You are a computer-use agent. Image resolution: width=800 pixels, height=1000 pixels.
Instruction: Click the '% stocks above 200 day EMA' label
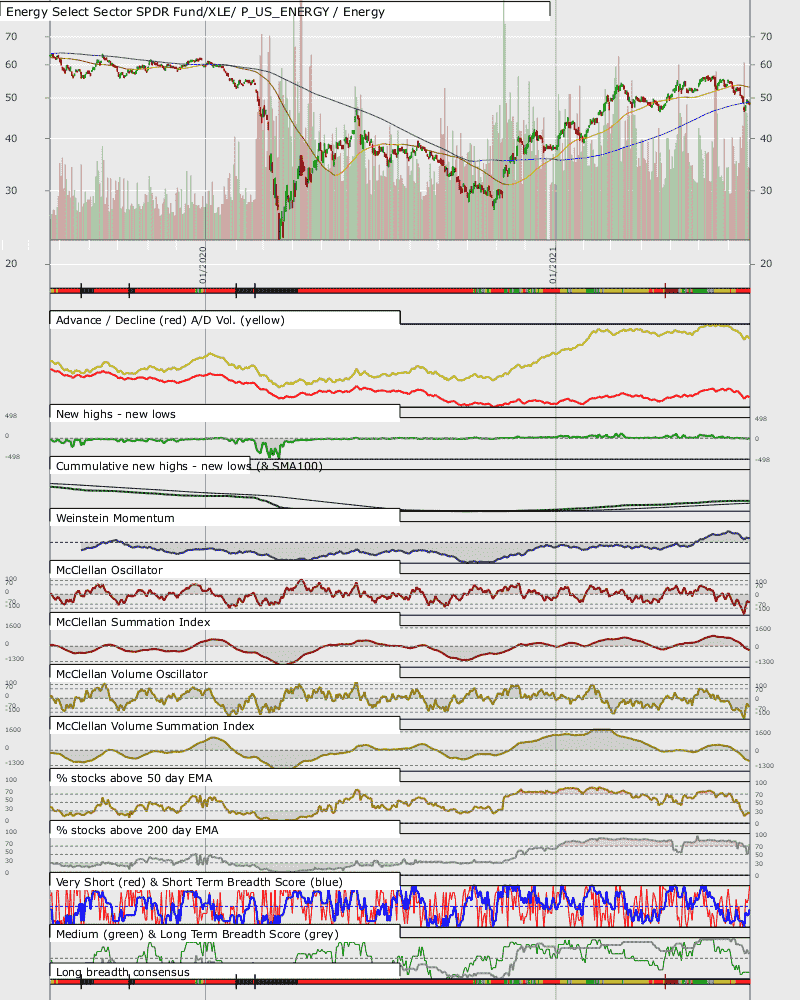coord(137,830)
